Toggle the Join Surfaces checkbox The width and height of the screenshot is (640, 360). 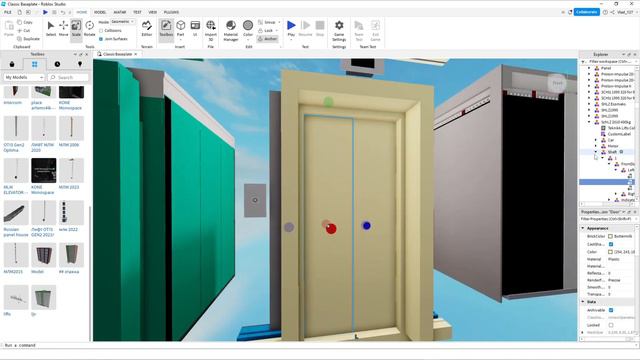tap(101, 39)
